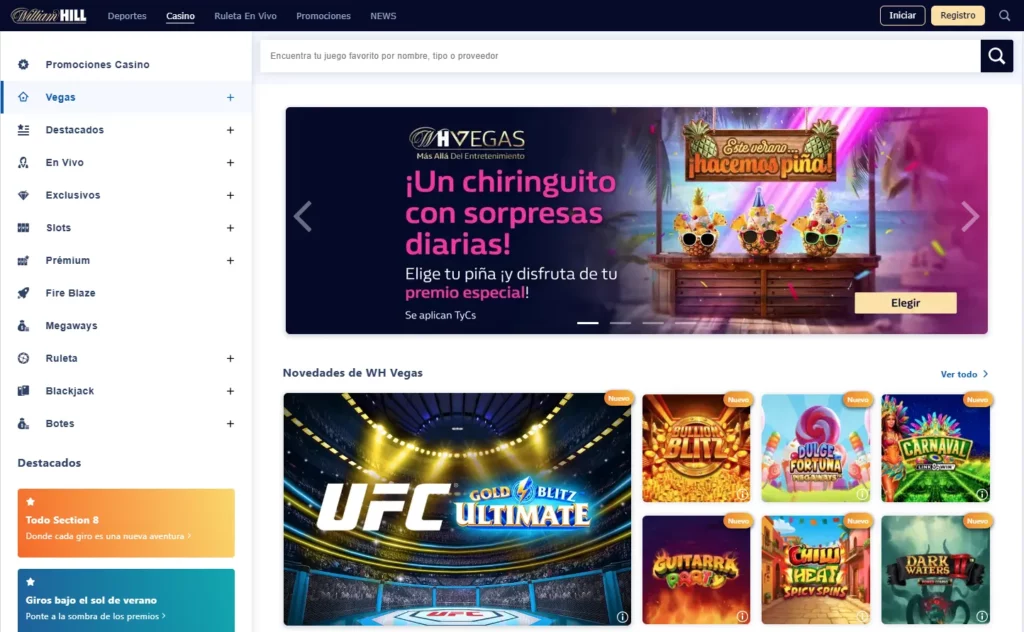Open info icon on Dark Waters tile

(982, 616)
